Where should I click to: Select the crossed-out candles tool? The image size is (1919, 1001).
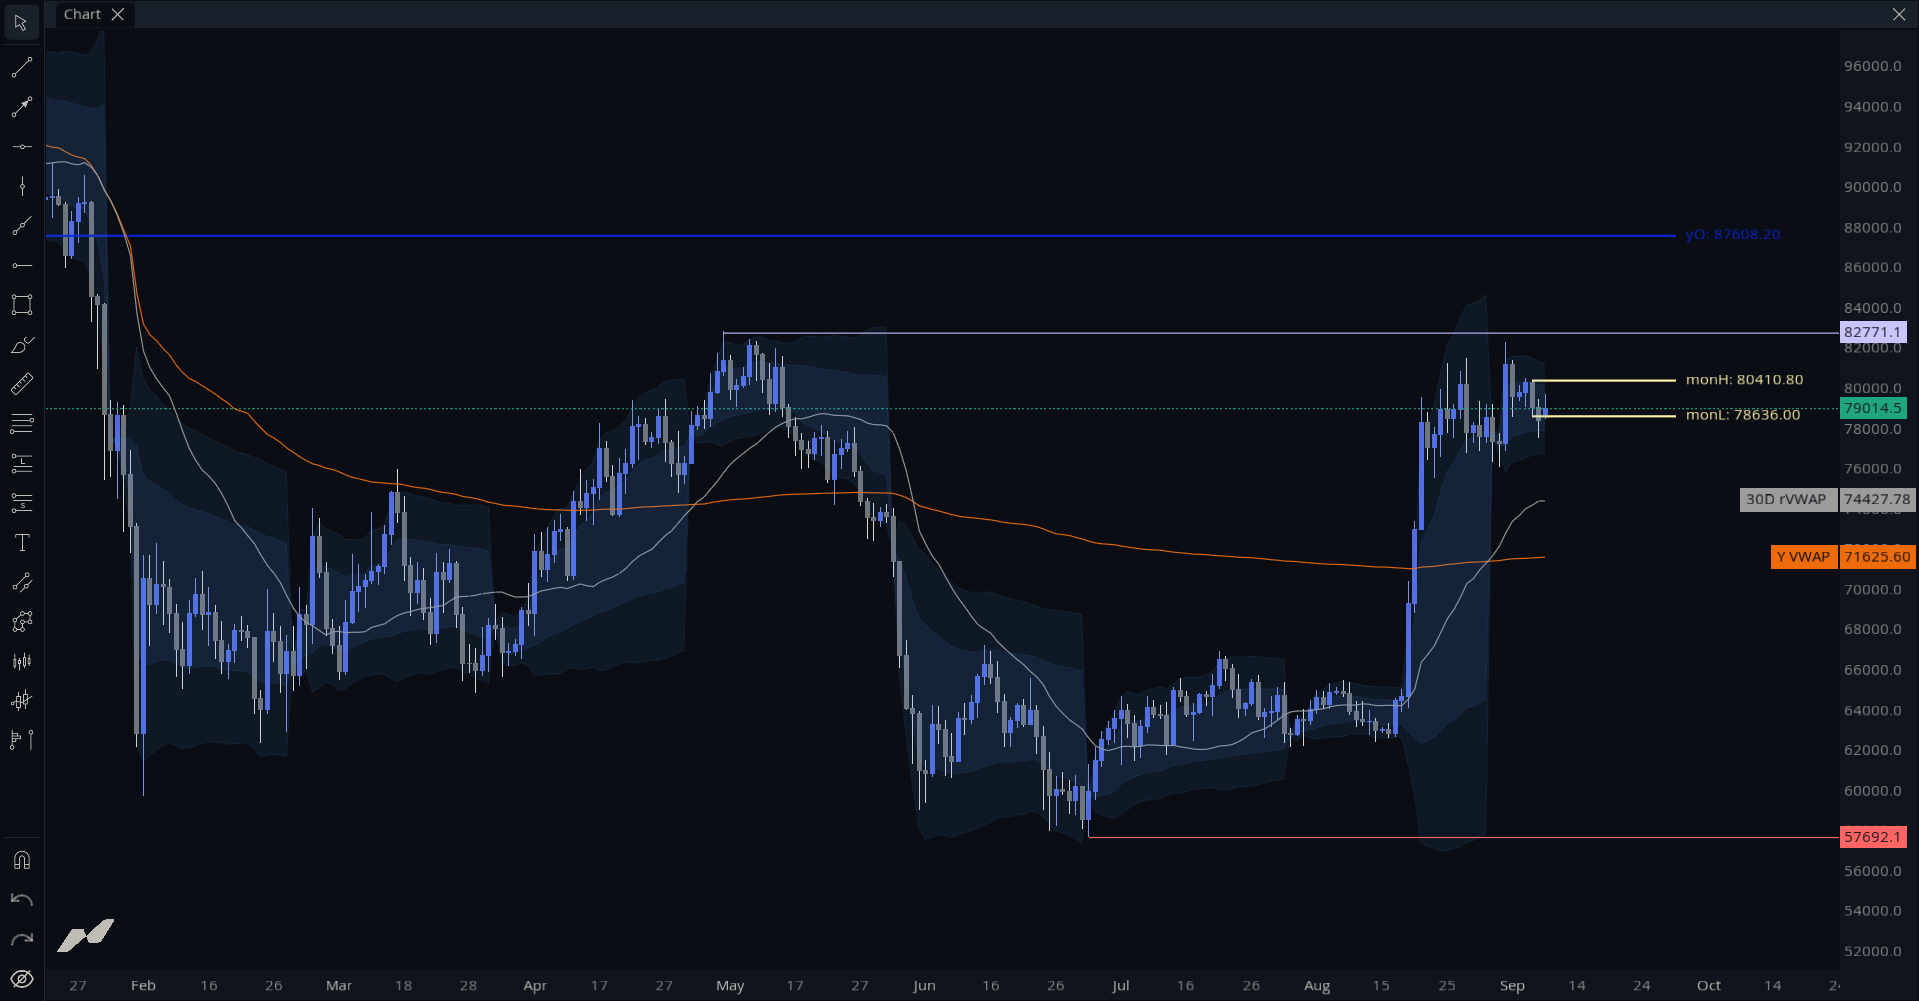coord(21,700)
